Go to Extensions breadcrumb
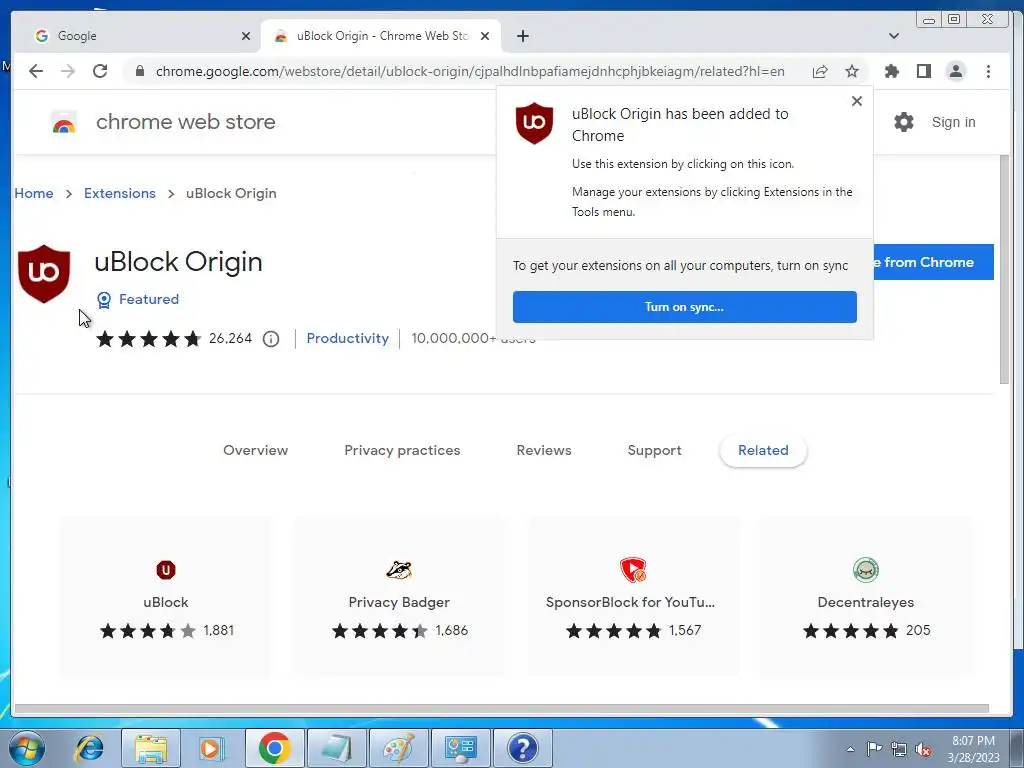 [x=120, y=193]
